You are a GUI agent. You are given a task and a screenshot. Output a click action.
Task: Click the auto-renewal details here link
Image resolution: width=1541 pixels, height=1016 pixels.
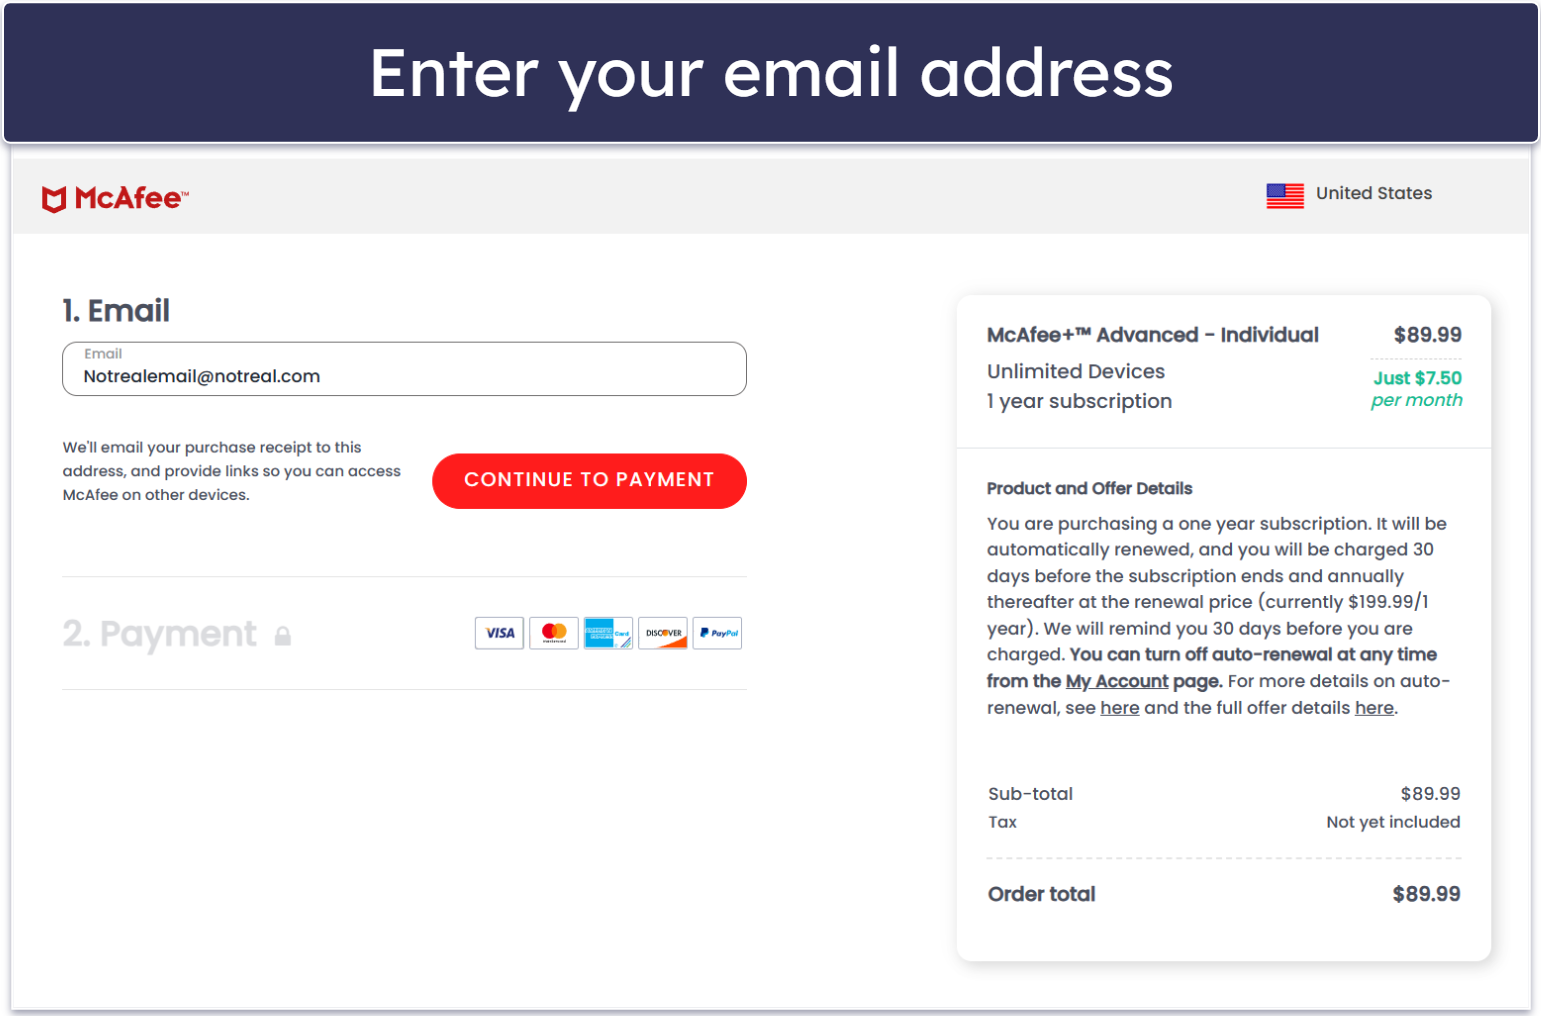(1120, 707)
